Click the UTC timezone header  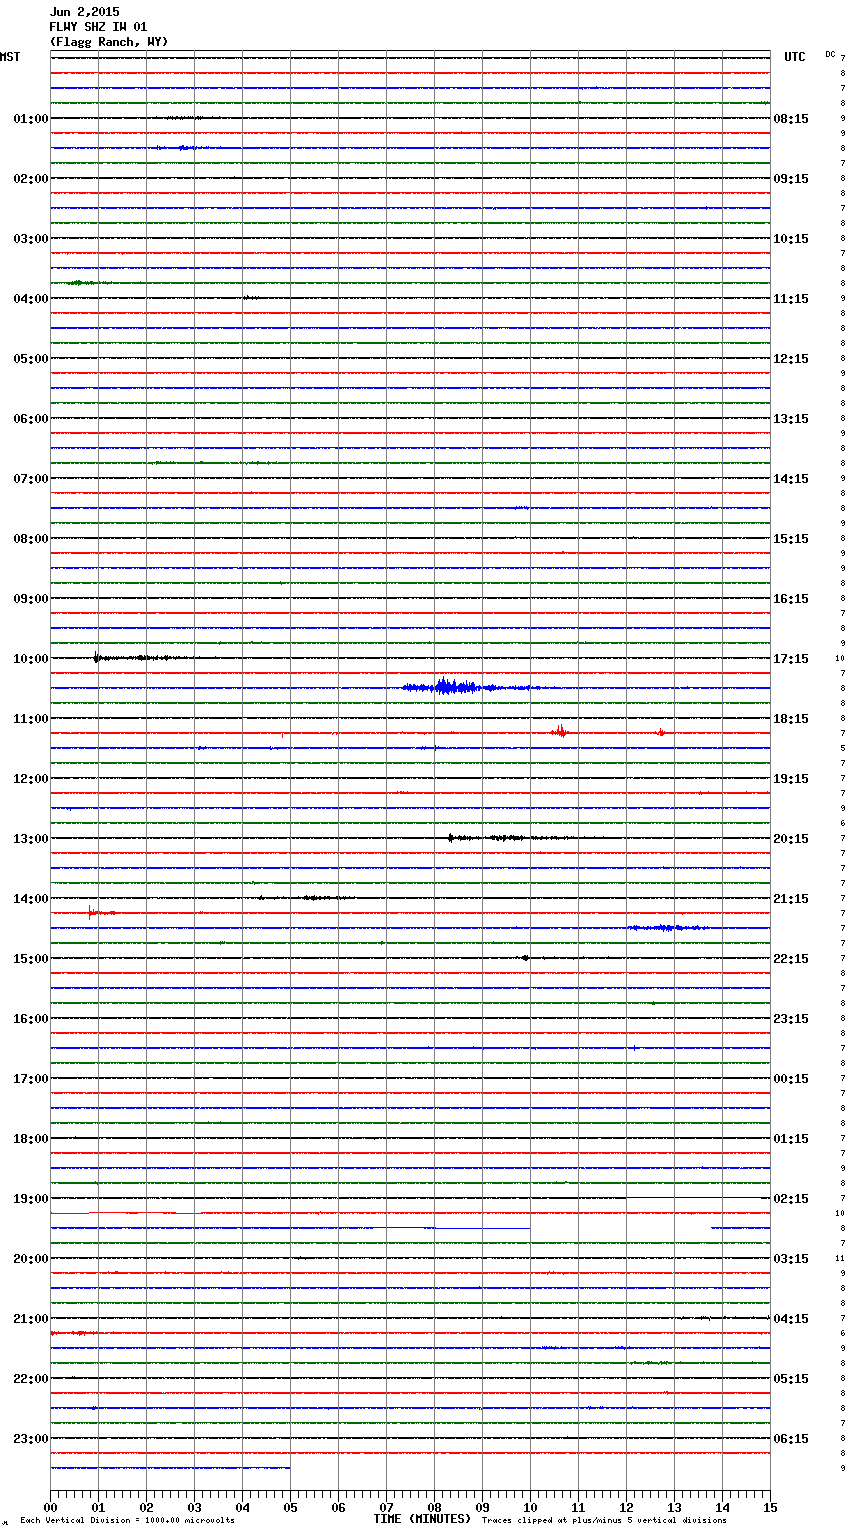(794, 57)
